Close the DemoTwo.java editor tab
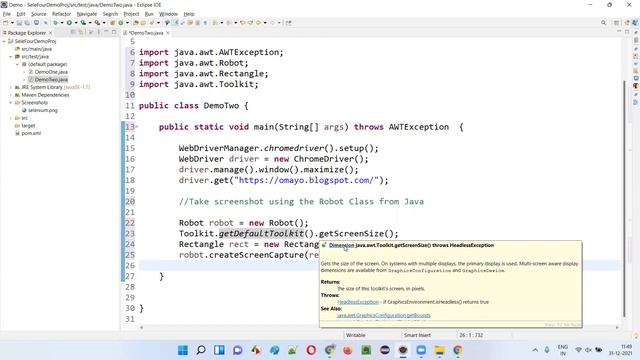Image resolution: width=640 pixels, height=360 pixels. click(x=168, y=33)
